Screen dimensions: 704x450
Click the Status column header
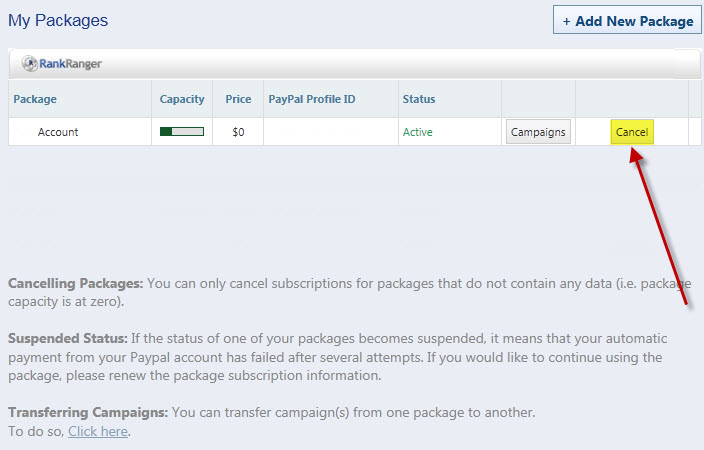419,99
